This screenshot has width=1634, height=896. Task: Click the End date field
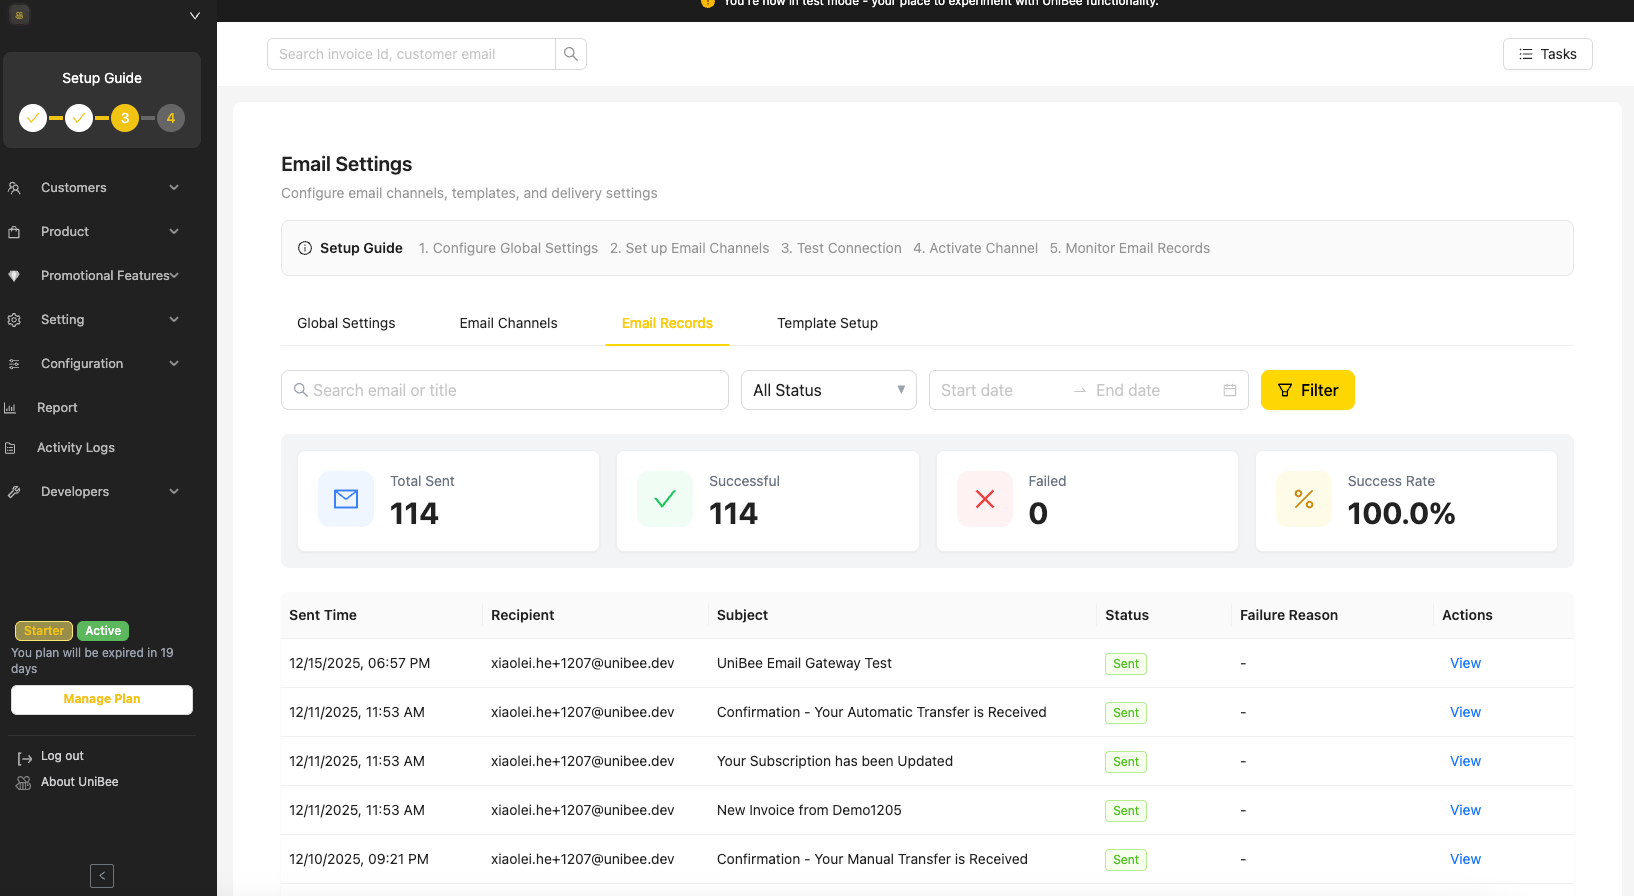(1150, 390)
